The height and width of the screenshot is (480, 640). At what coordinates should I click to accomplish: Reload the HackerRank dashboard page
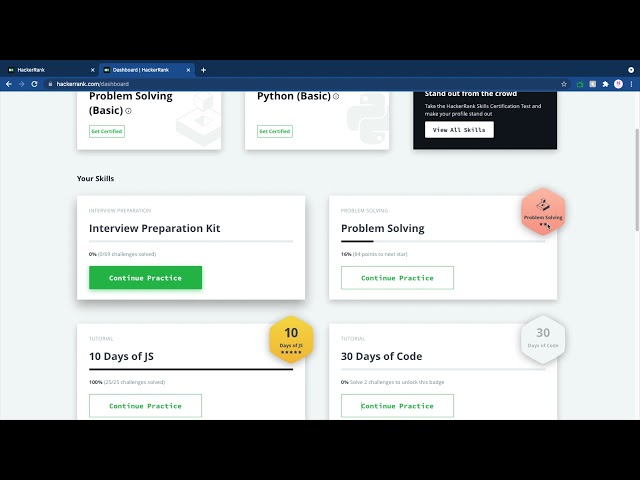pyautogui.click(x=35, y=84)
